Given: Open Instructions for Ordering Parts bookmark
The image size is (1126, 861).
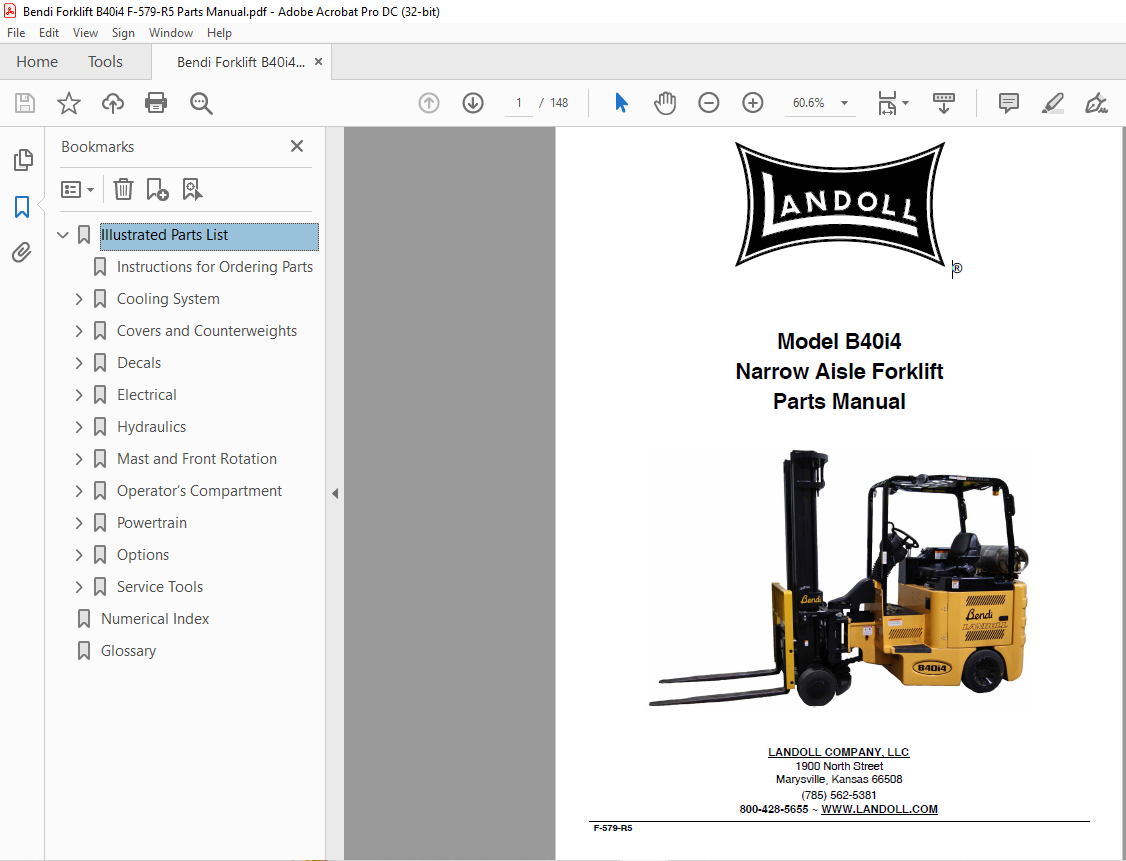Looking at the screenshot, I should coord(215,267).
